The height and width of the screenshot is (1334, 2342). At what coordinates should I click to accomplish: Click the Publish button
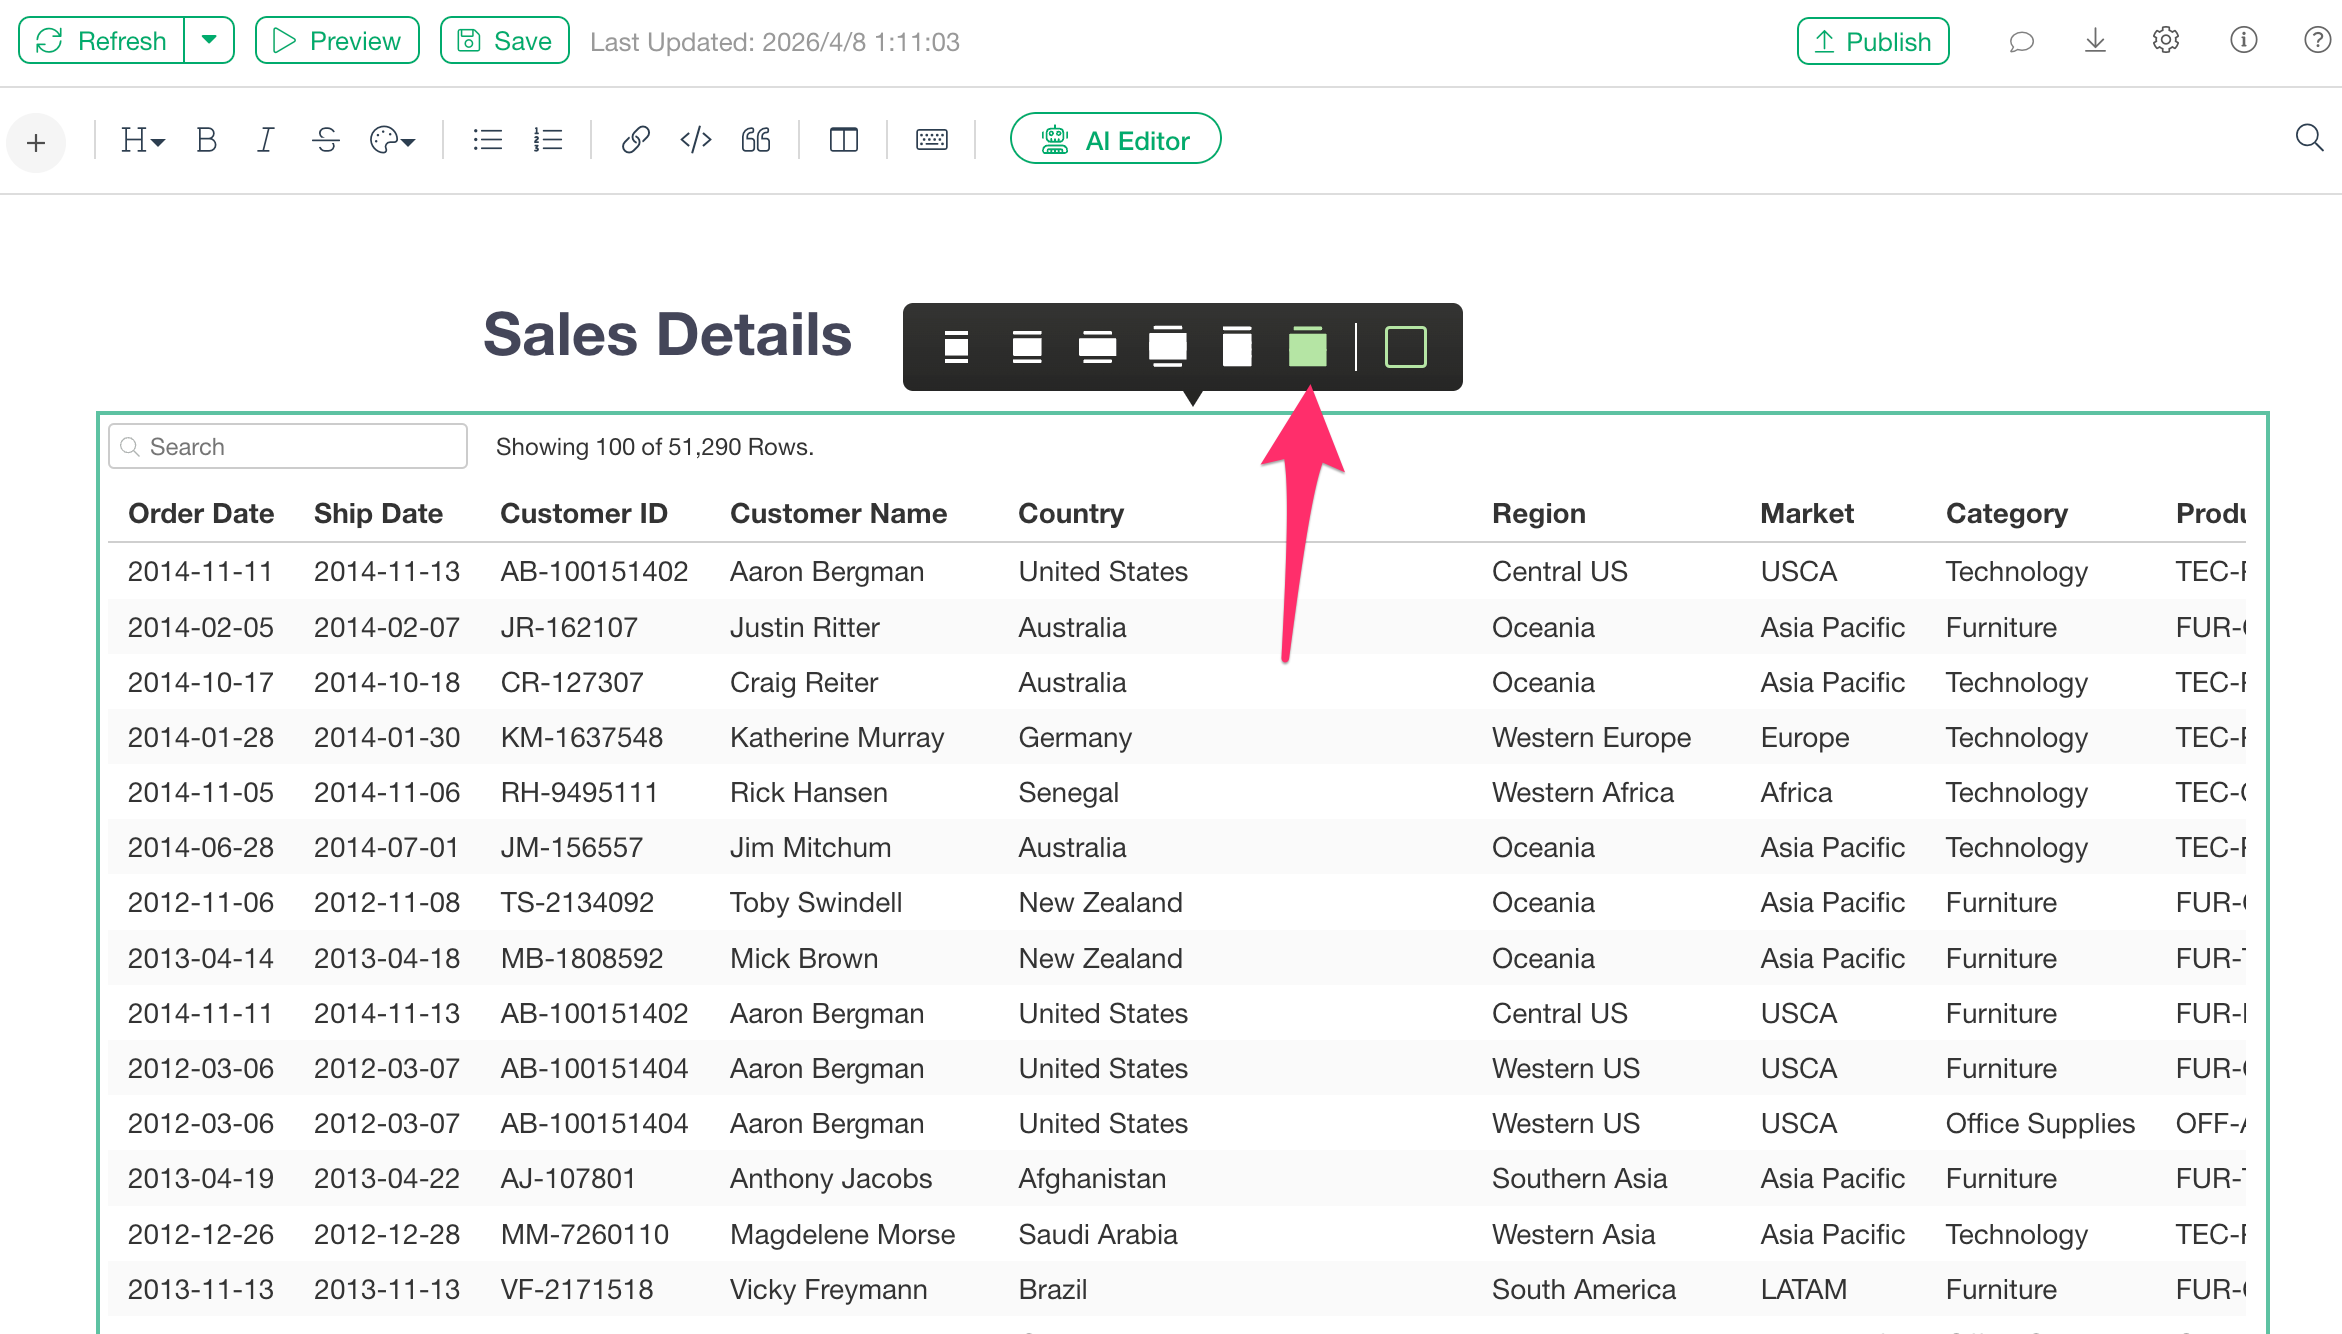pyautogui.click(x=1872, y=41)
